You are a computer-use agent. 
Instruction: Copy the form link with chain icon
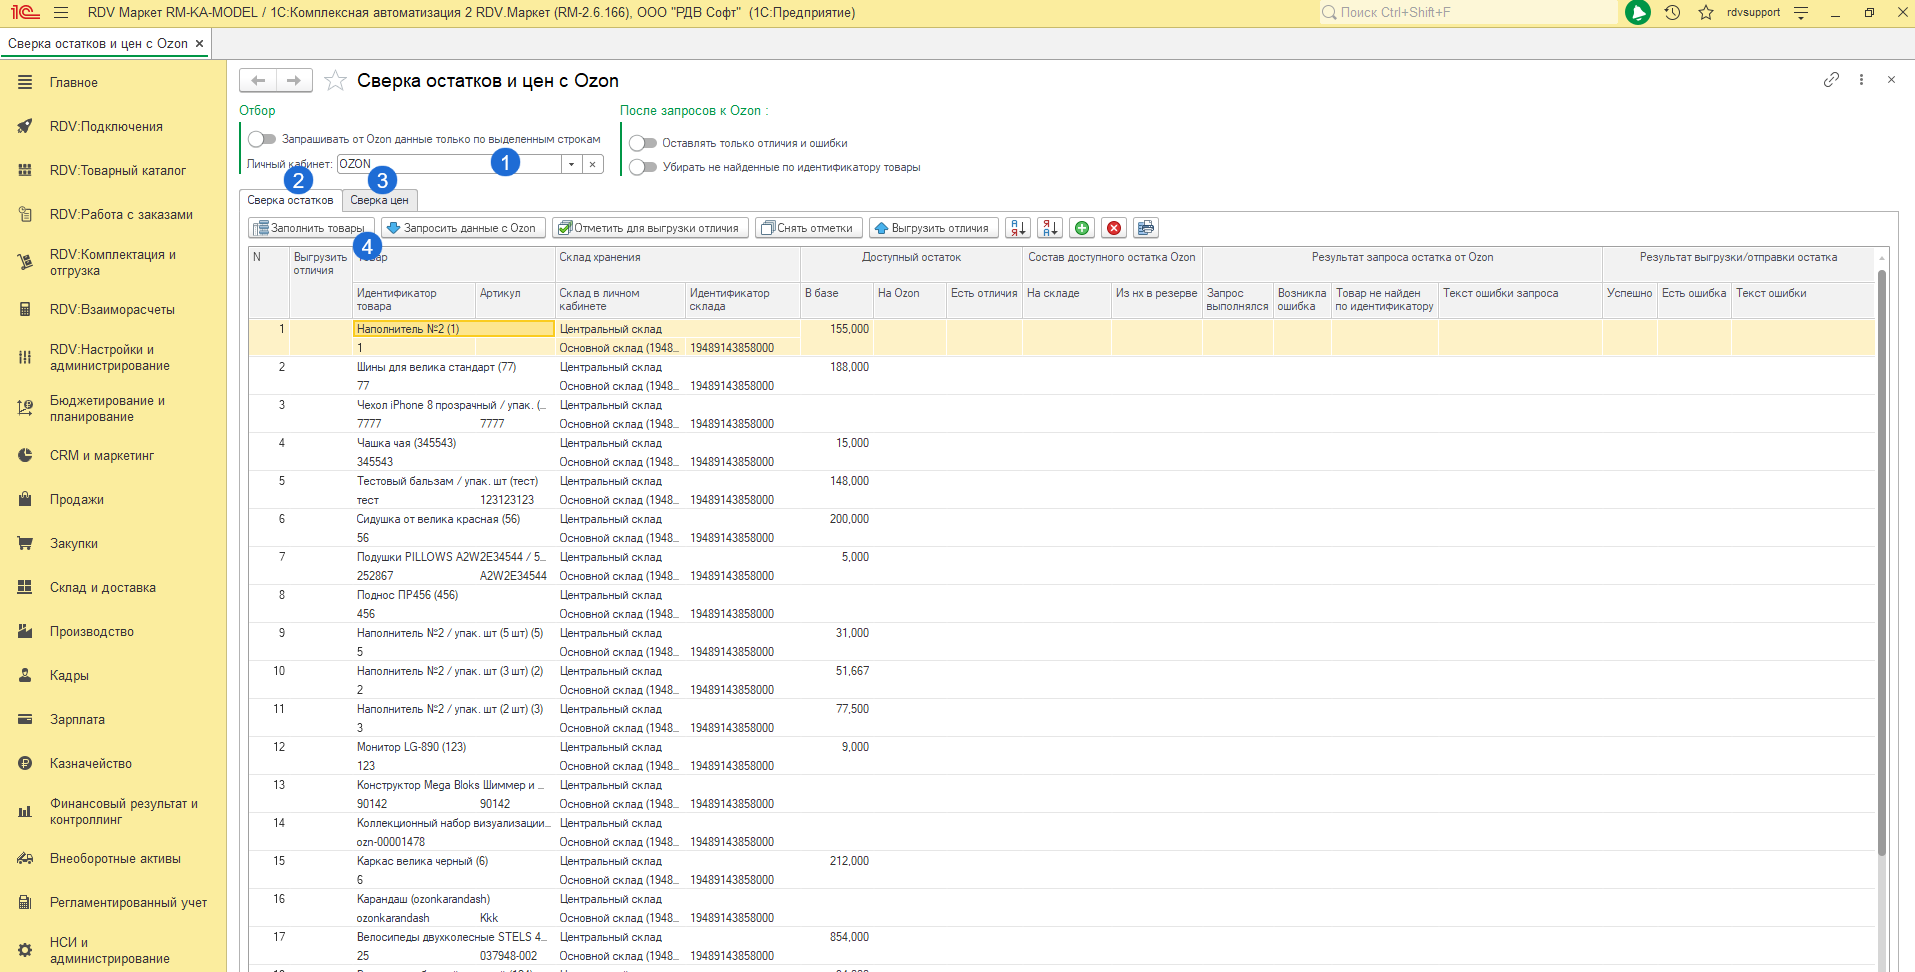pyautogui.click(x=1830, y=80)
